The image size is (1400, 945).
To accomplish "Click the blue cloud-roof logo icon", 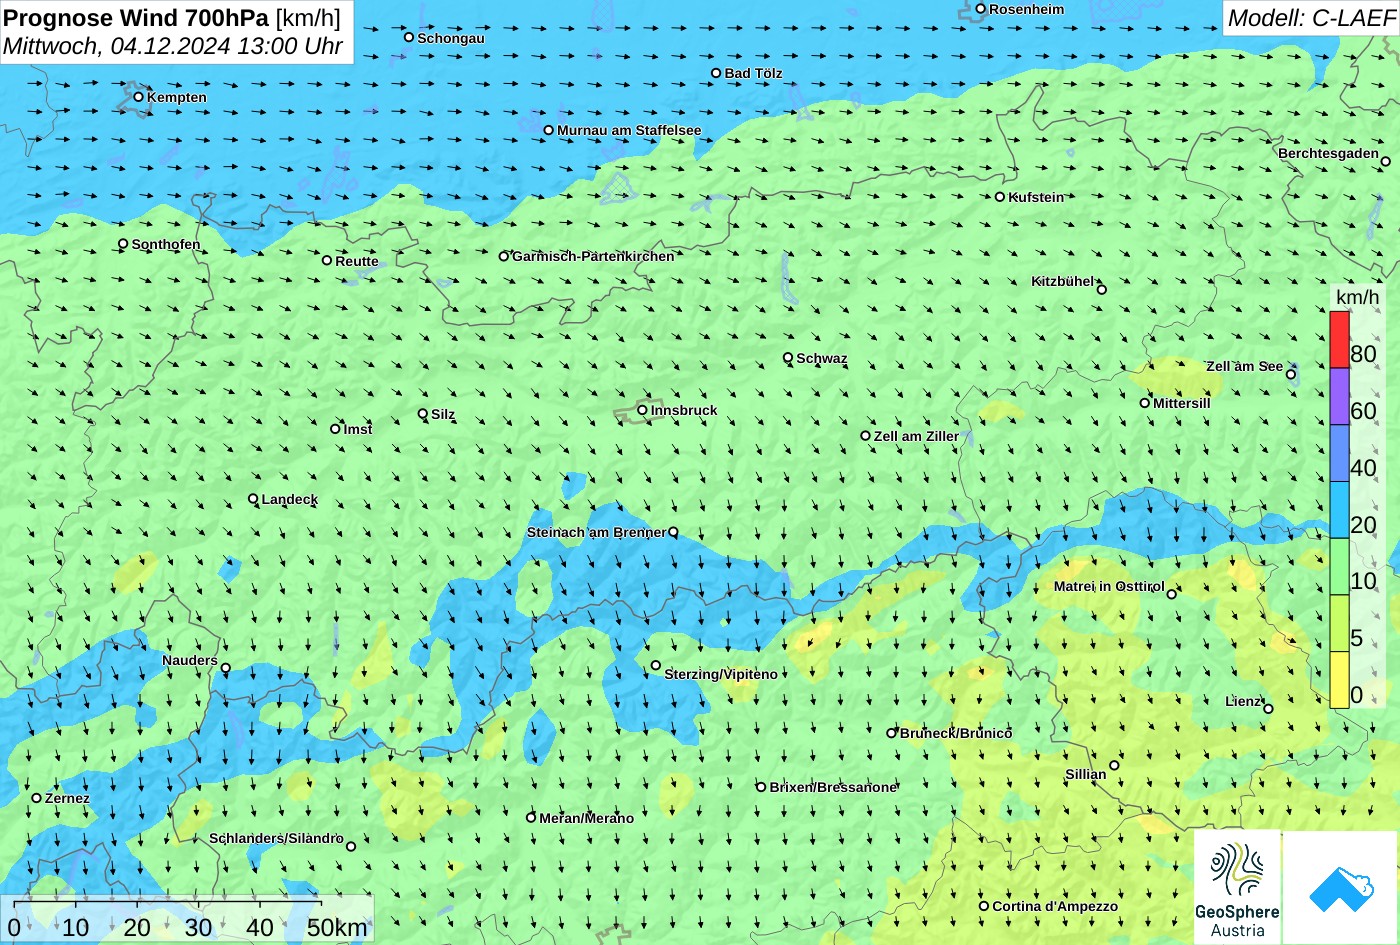I will (x=1341, y=888).
